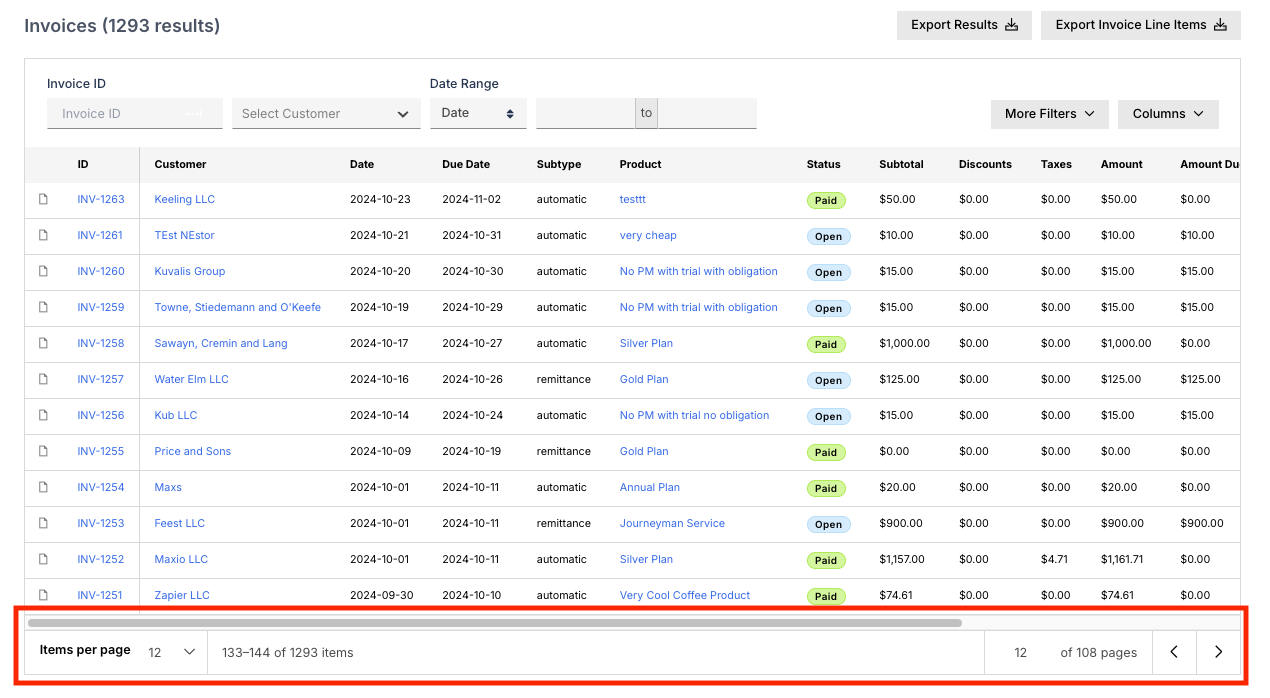This screenshot has width=1270, height=698.
Task: Go to next page arrow
Action: pos(1218,652)
